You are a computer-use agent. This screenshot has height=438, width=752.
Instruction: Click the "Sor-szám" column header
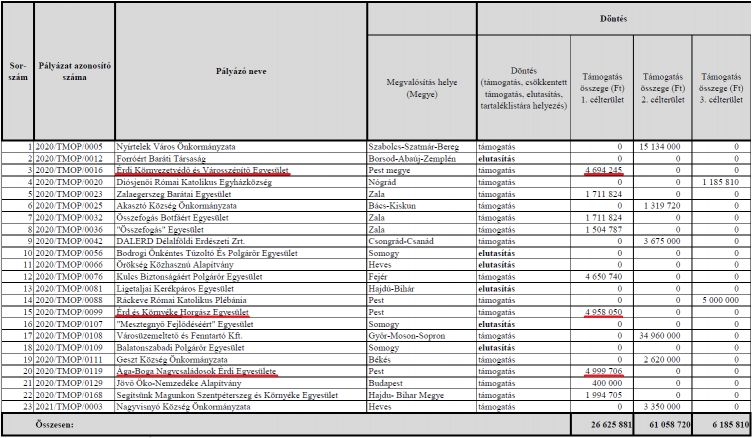(x=16, y=73)
